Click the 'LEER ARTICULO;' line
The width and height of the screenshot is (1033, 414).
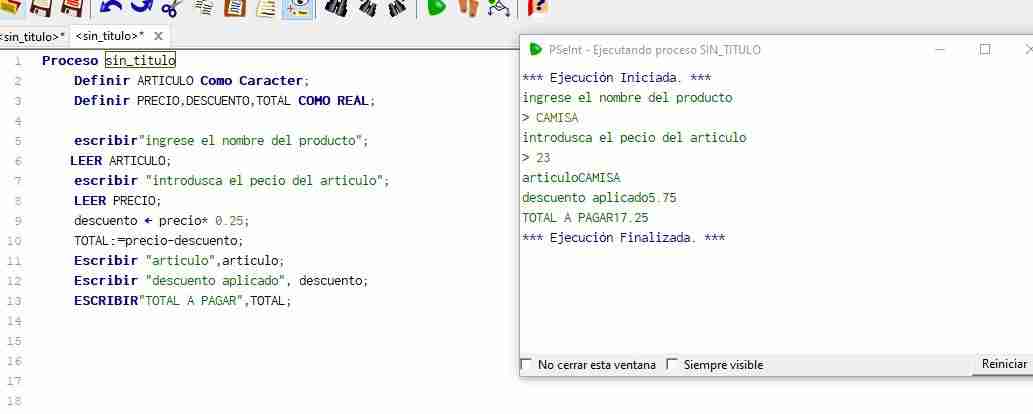coord(121,160)
